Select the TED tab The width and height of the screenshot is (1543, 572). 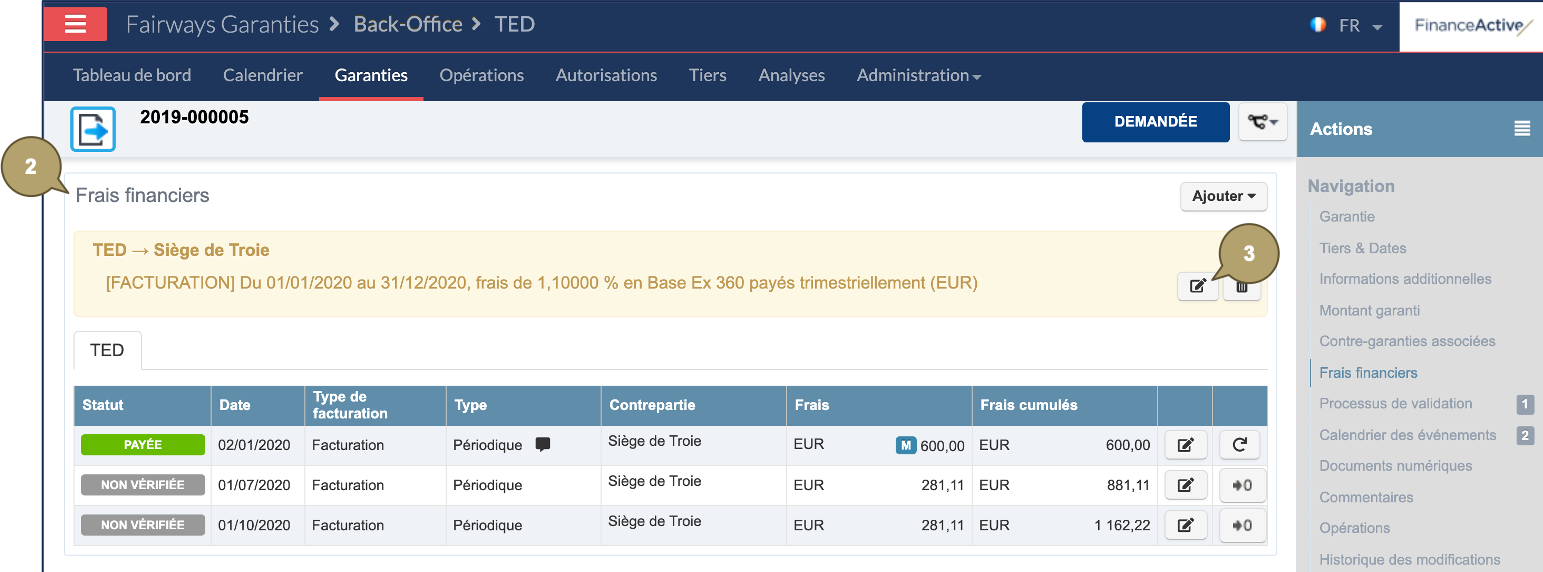pyautogui.click(x=107, y=350)
